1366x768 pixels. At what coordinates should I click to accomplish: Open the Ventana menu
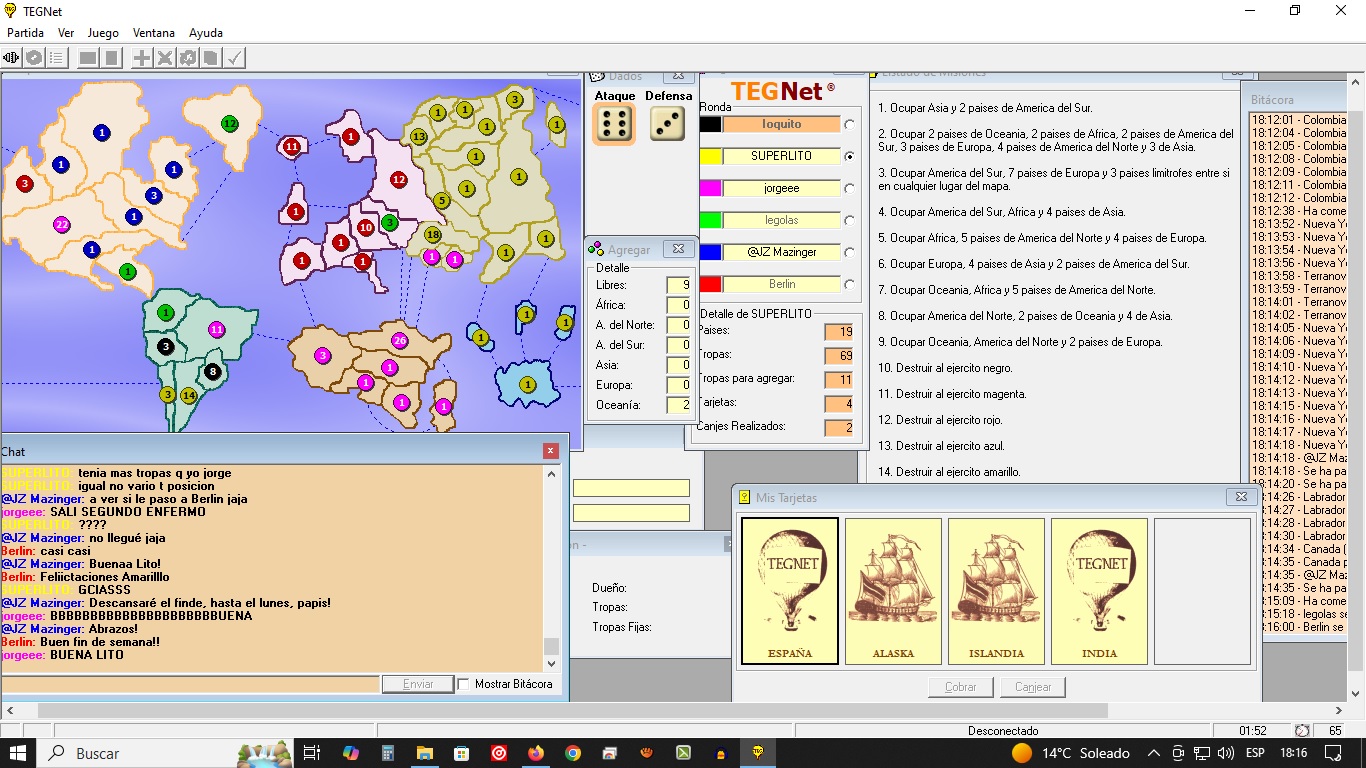(153, 33)
